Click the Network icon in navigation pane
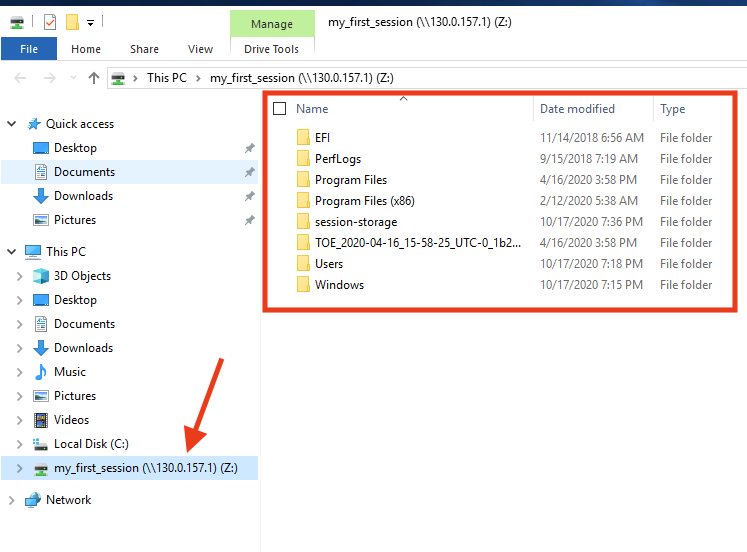Image resolution: width=747 pixels, height=552 pixels. (x=33, y=500)
